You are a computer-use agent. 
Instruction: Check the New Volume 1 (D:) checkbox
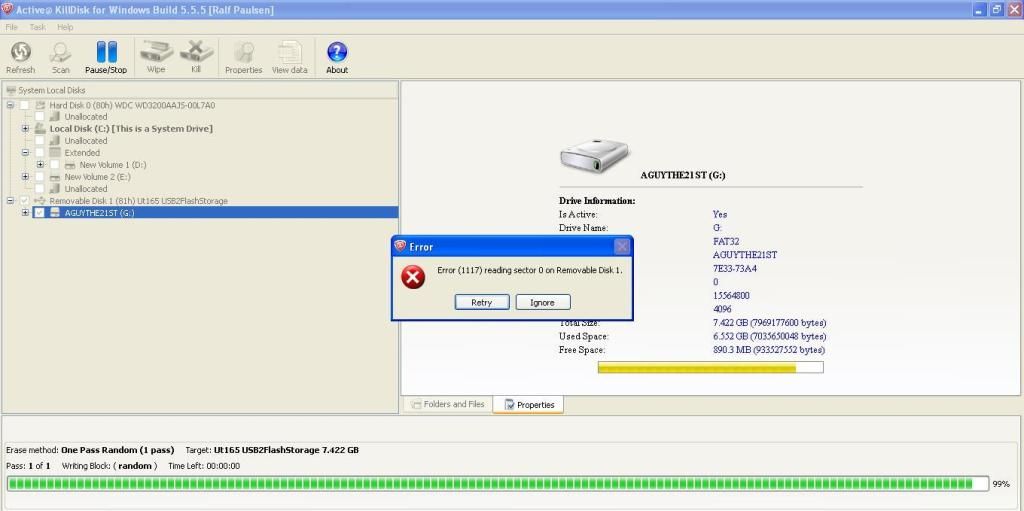click(x=55, y=165)
